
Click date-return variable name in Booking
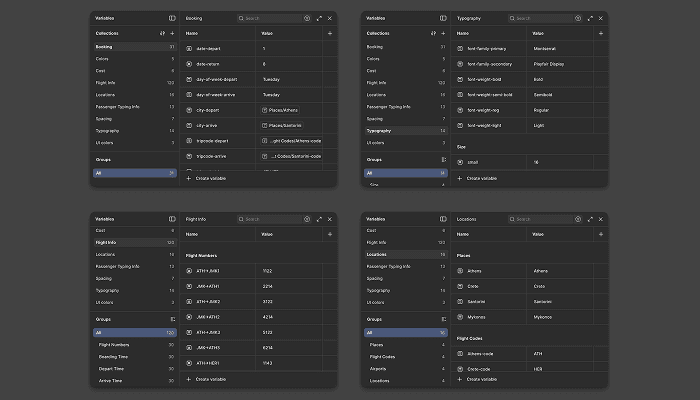208,64
